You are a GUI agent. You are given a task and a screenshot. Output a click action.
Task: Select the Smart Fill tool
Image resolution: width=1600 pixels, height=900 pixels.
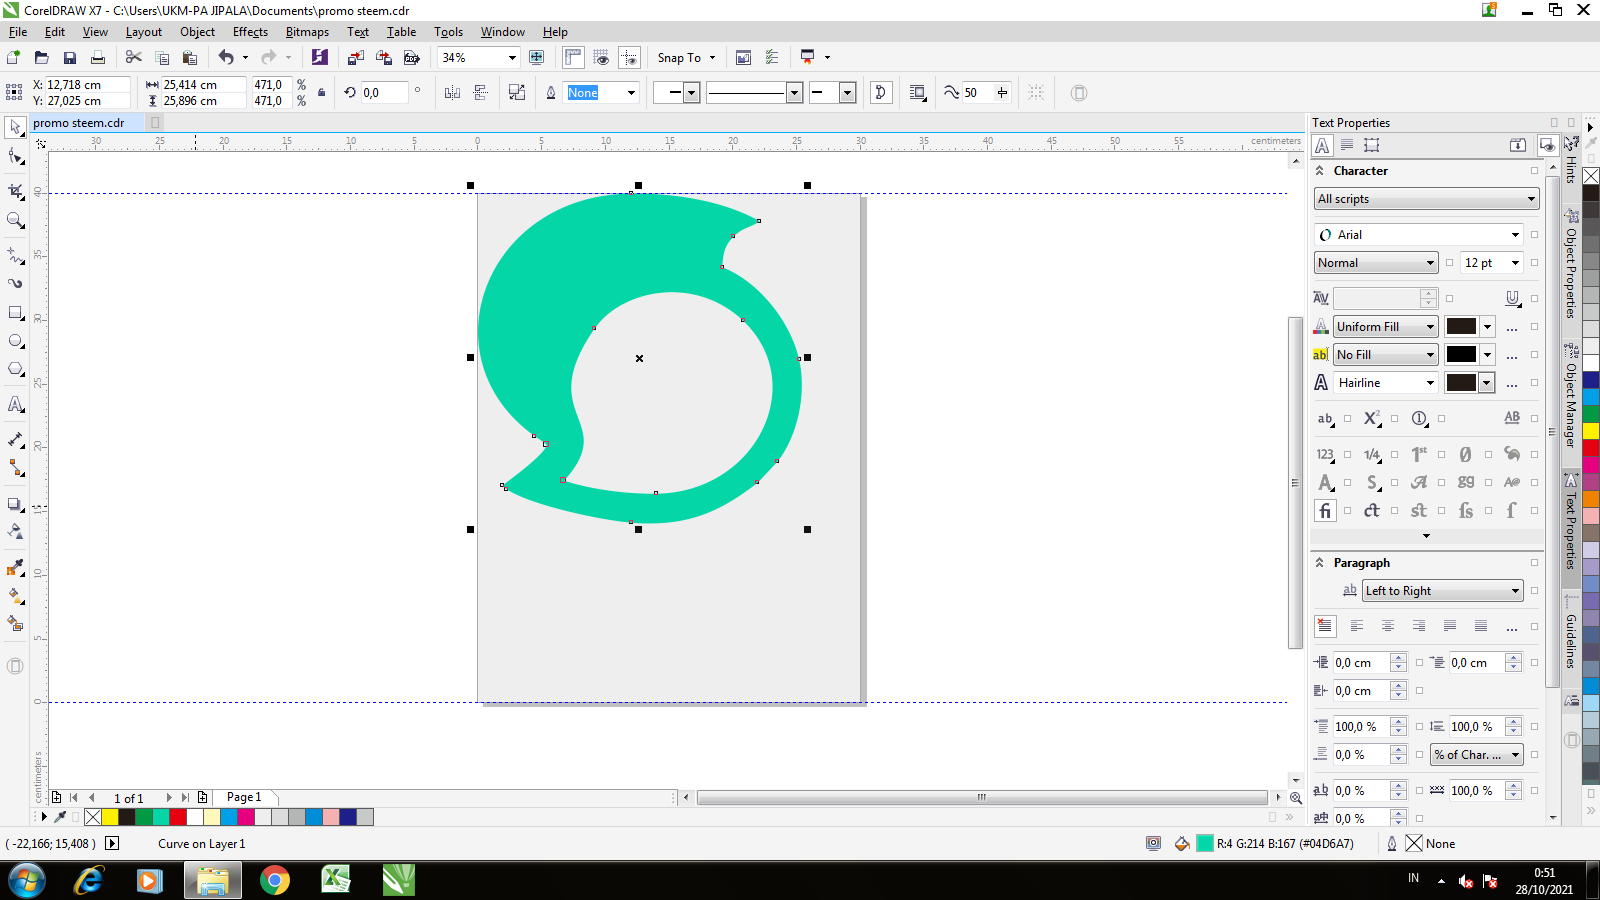click(x=15, y=623)
